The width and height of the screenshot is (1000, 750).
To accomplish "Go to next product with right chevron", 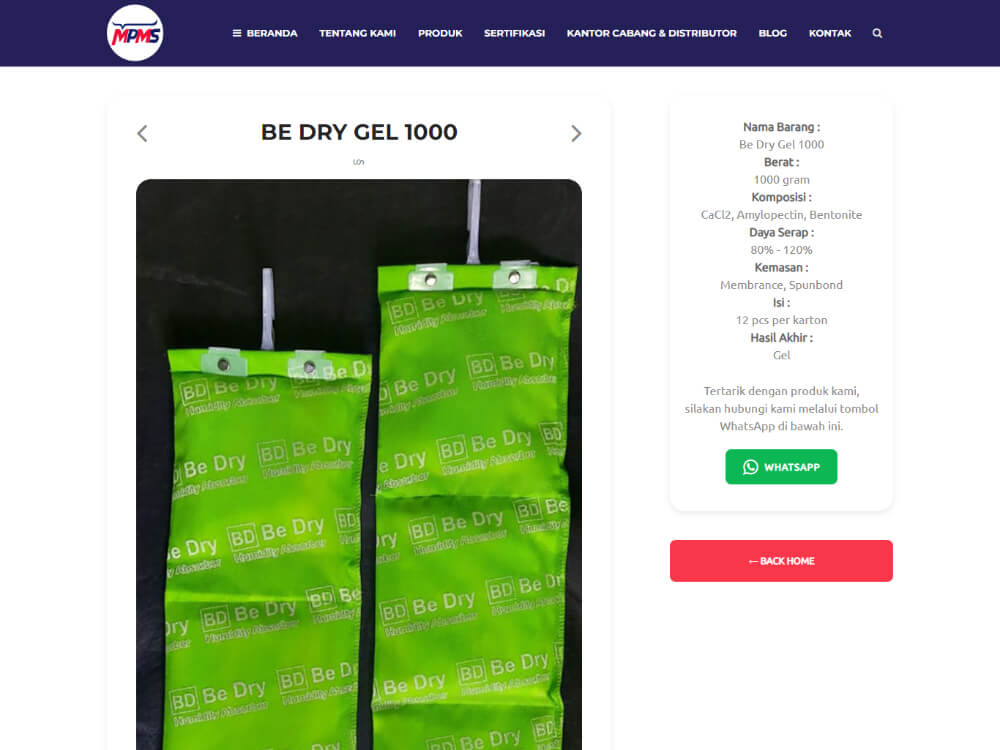I will click(576, 133).
